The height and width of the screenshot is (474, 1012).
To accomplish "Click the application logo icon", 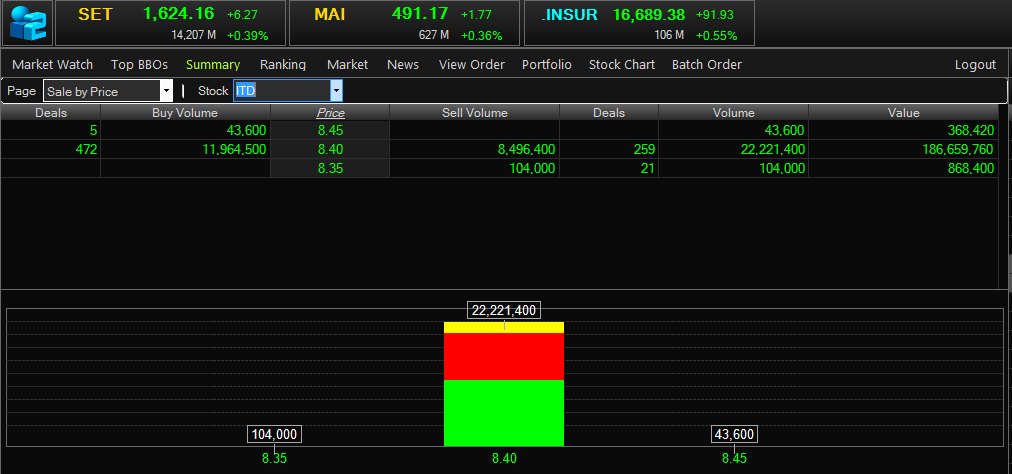I will click(27, 23).
